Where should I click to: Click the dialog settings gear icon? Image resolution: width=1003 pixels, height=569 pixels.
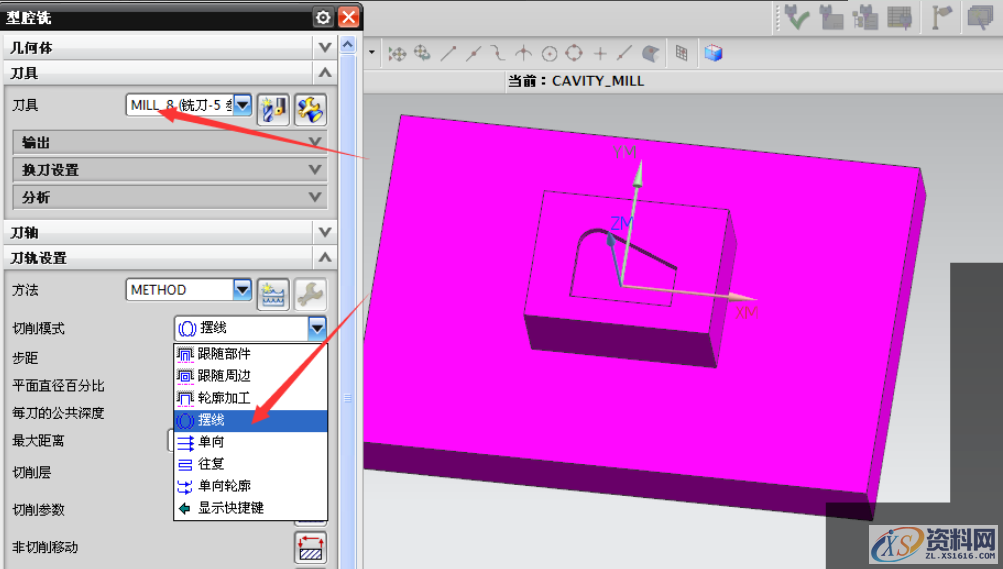(x=323, y=17)
